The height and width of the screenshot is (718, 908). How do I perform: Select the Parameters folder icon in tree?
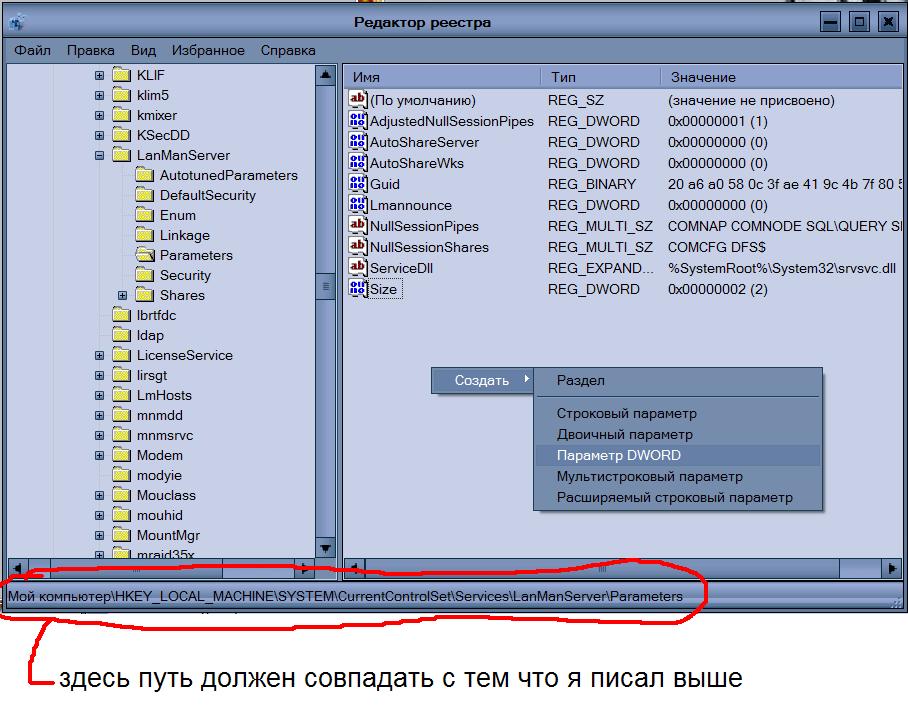point(144,255)
